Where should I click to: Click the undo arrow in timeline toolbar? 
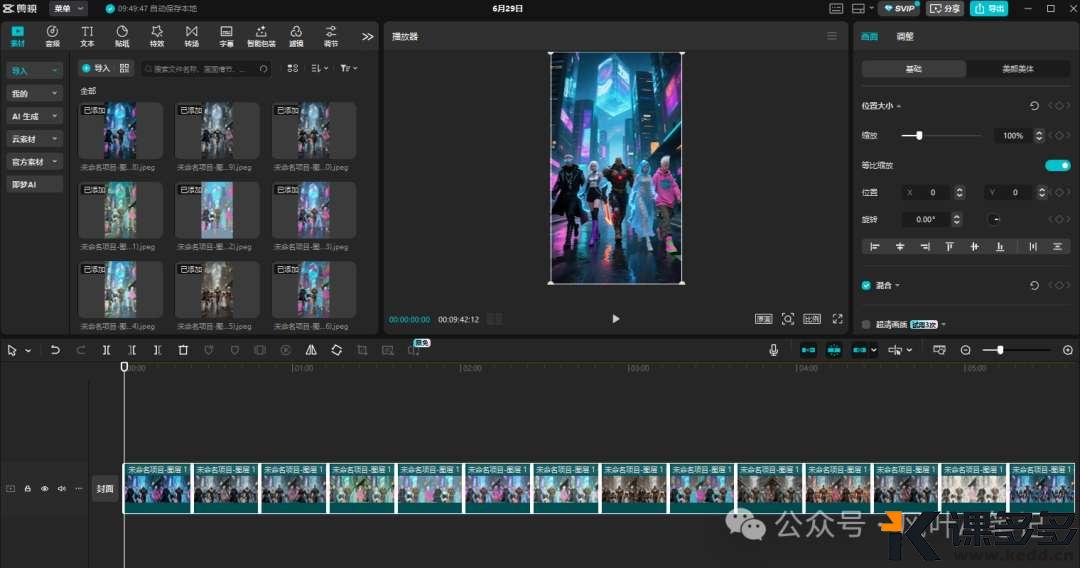tap(55, 350)
